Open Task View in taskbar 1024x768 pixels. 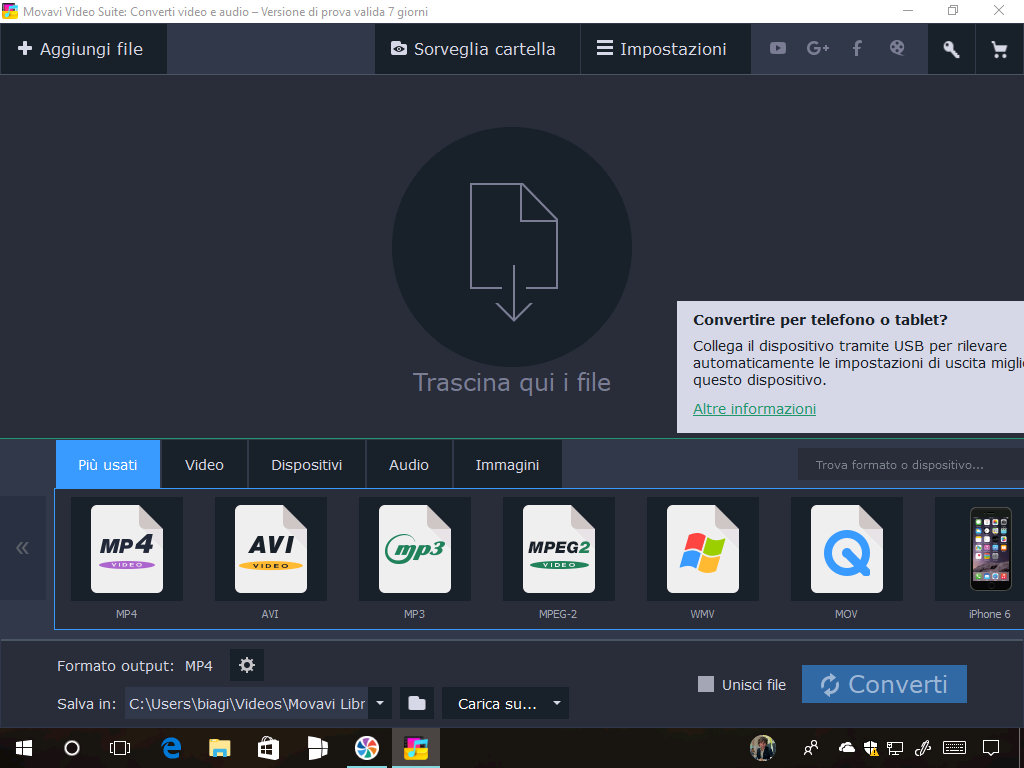coord(120,748)
